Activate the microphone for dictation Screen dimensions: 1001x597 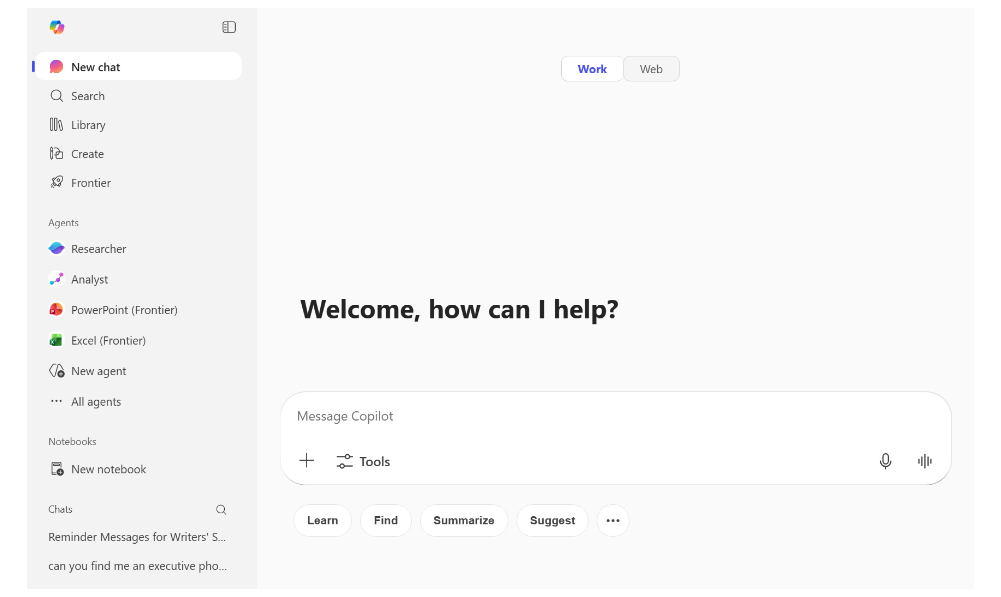coord(885,461)
